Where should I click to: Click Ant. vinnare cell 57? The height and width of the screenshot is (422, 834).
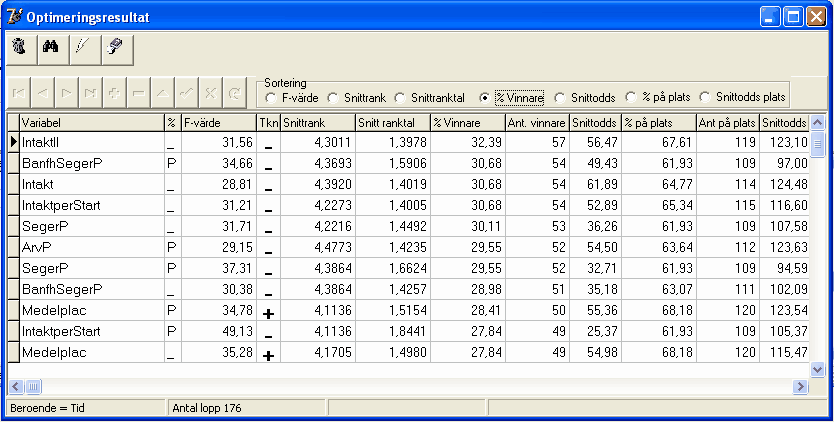(x=537, y=143)
